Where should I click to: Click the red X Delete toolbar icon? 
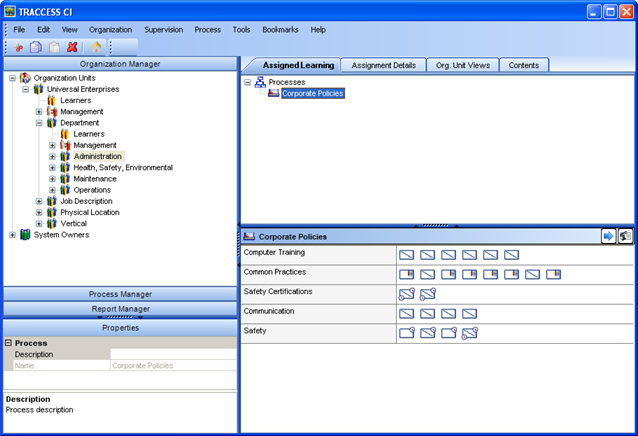tap(72, 47)
